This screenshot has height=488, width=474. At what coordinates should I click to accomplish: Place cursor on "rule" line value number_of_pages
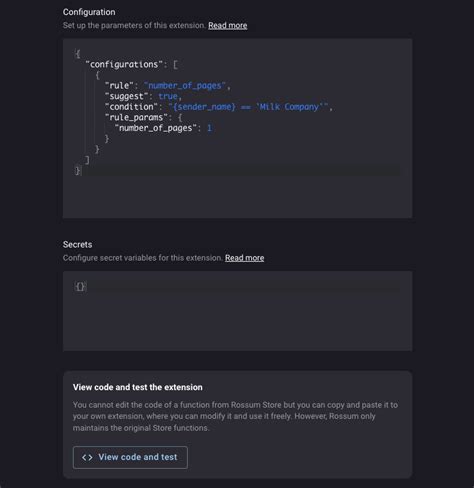185,86
